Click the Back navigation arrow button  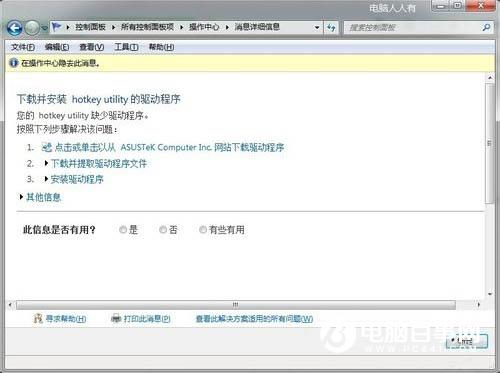[15, 28]
